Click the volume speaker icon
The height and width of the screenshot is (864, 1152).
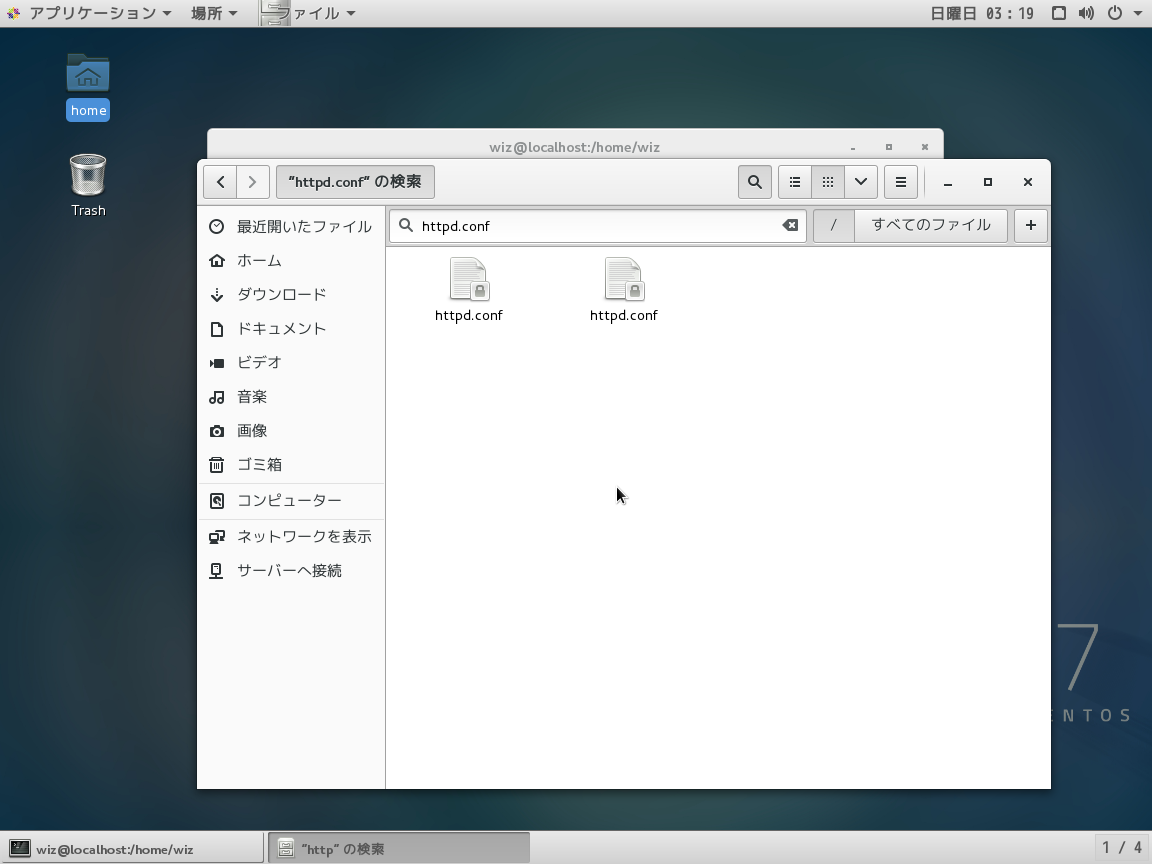click(1087, 13)
